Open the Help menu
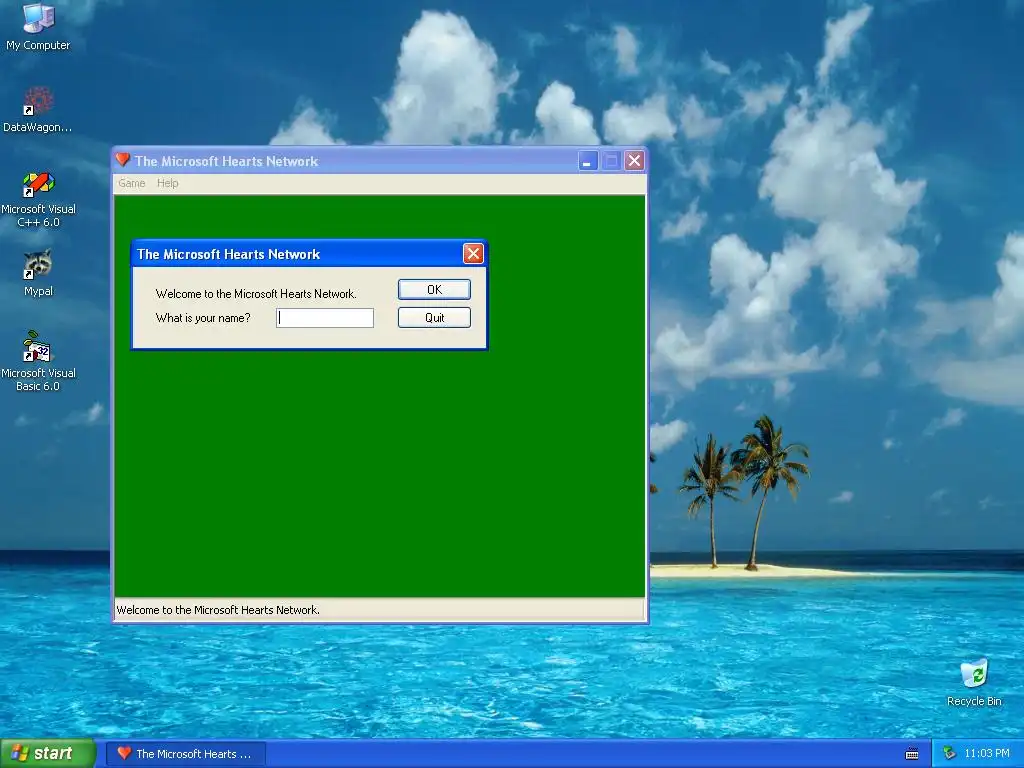The width and height of the screenshot is (1024, 768). pyautogui.click(x=167, y=183)
